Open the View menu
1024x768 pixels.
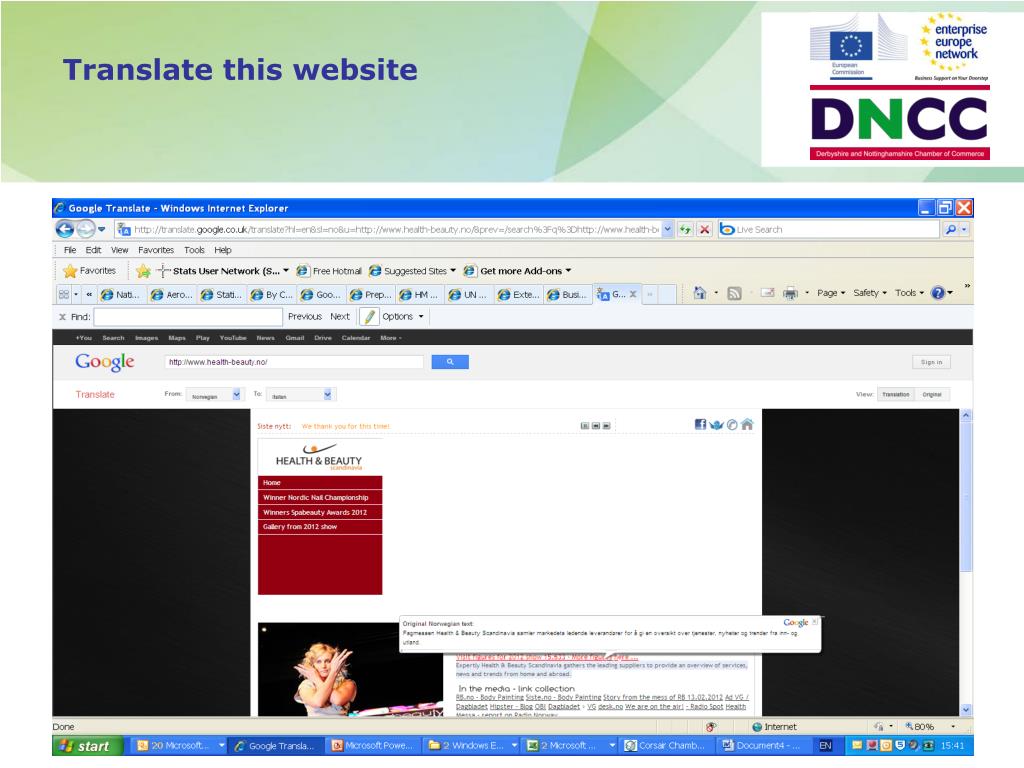pos(120,249)
